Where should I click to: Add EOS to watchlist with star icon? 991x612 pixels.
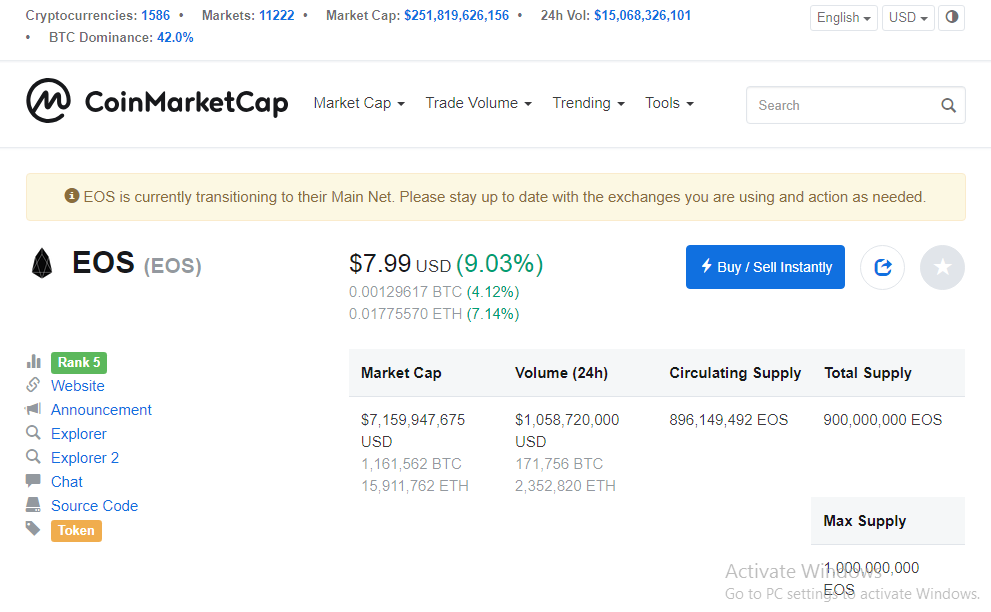[942, 267]
